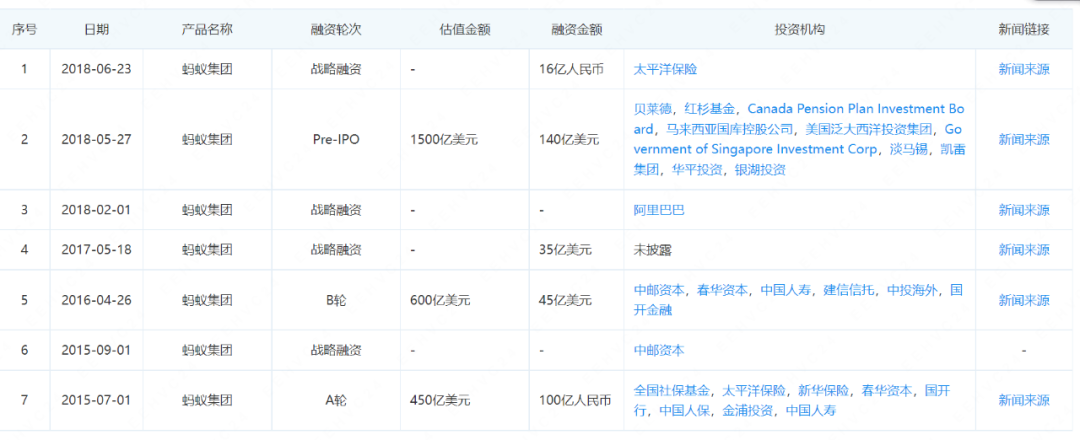Image resolution: width=1080 pixels, height=440 pixels.
Task: Click the 融资轮次 column header
Action: coord(336,30)
